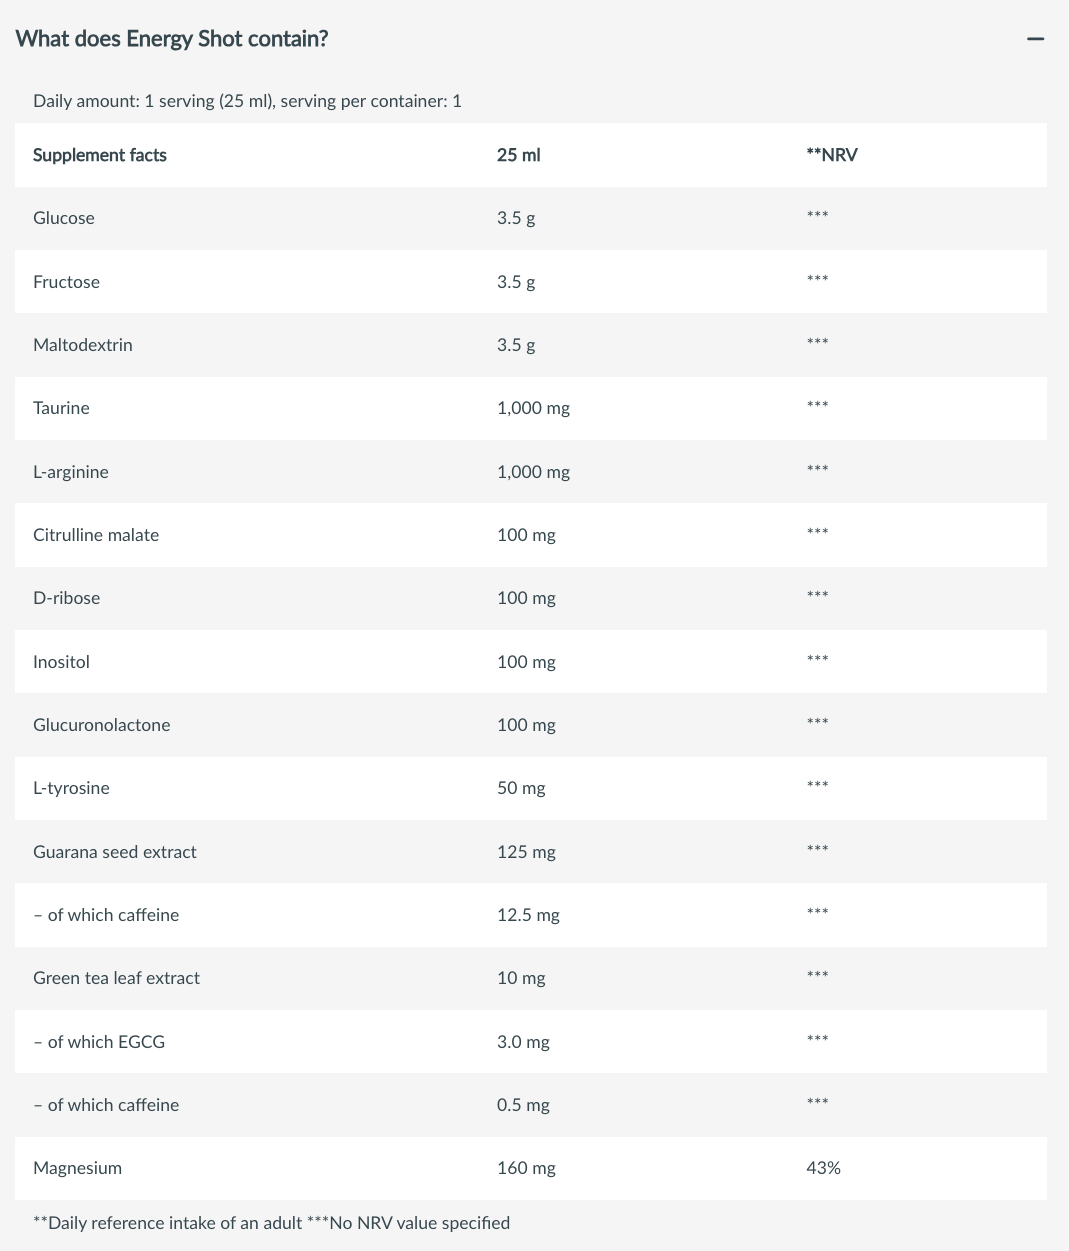
Task: Click the Taurine 1,000 mg amount
Action: coord(533,408)
